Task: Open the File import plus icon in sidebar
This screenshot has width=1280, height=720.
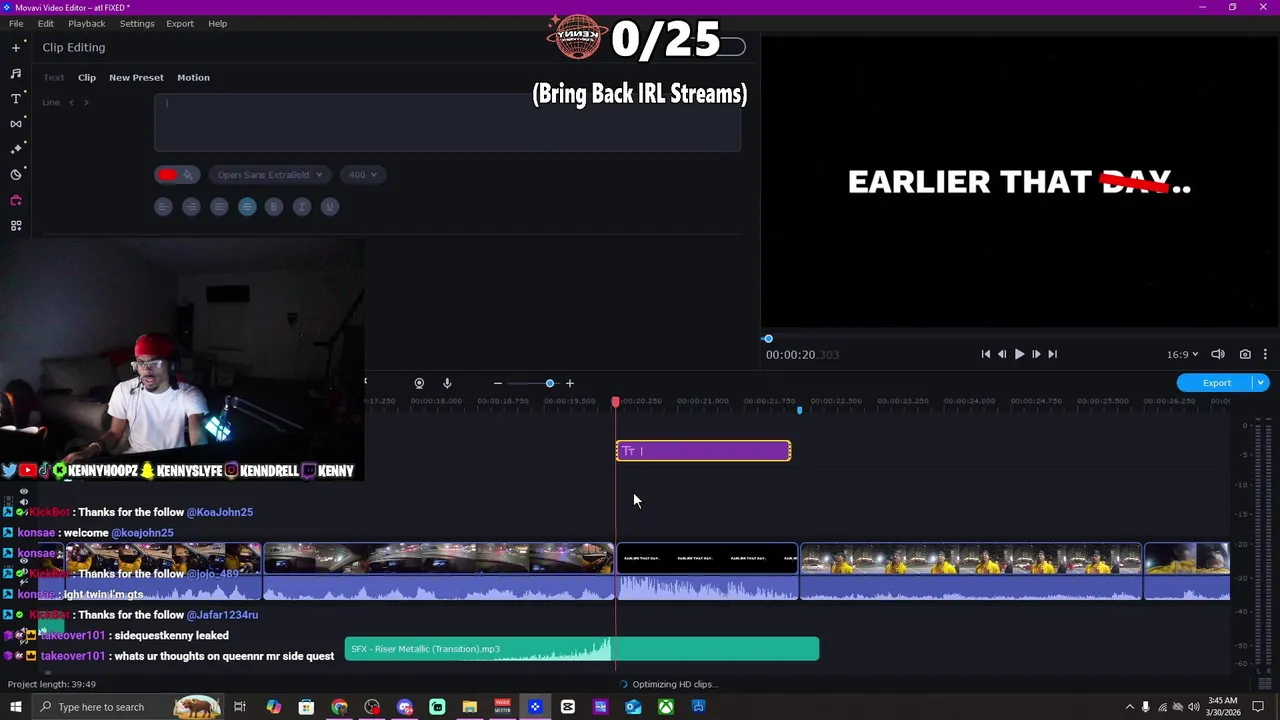Action: pyautogui.click(x=16, y=47)
